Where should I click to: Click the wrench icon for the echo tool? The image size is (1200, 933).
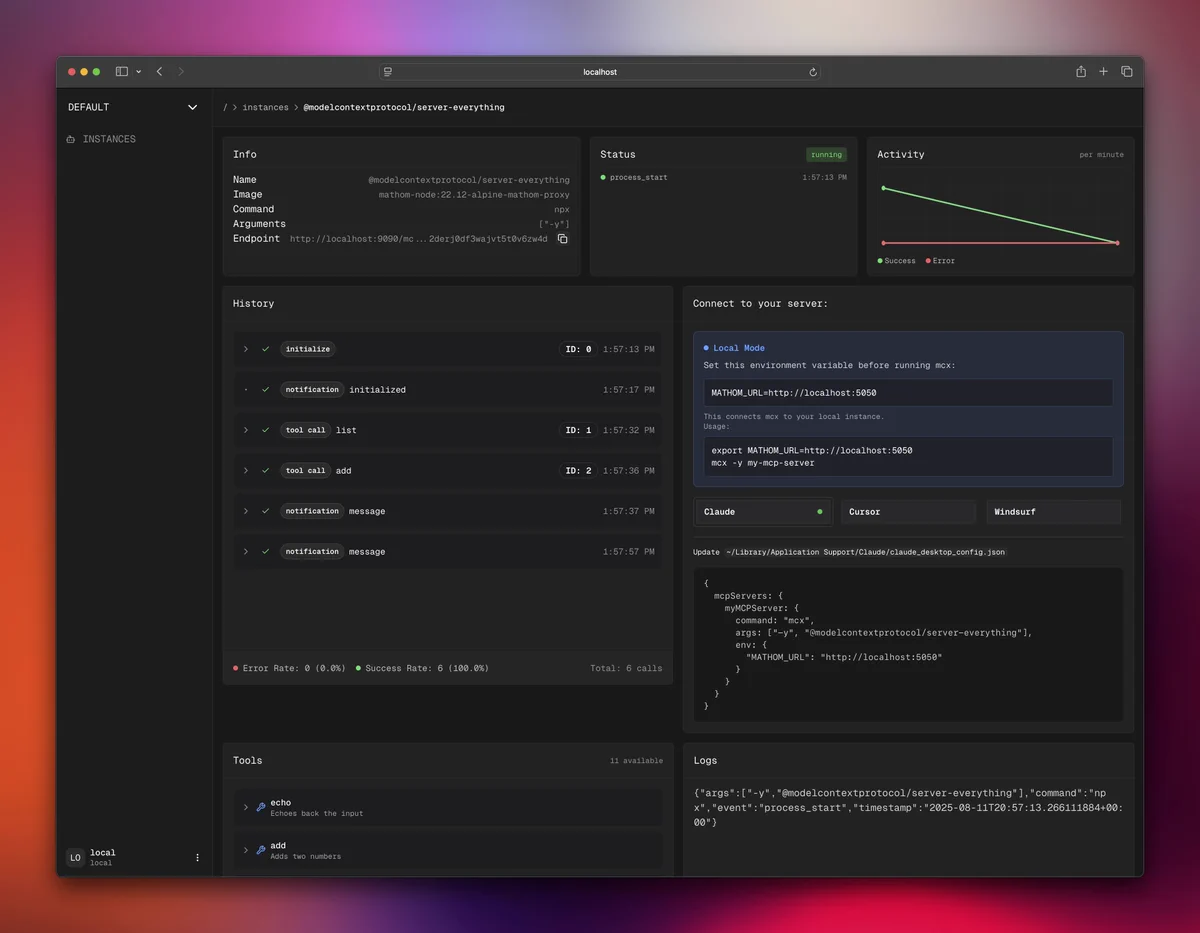coord(261,807)
